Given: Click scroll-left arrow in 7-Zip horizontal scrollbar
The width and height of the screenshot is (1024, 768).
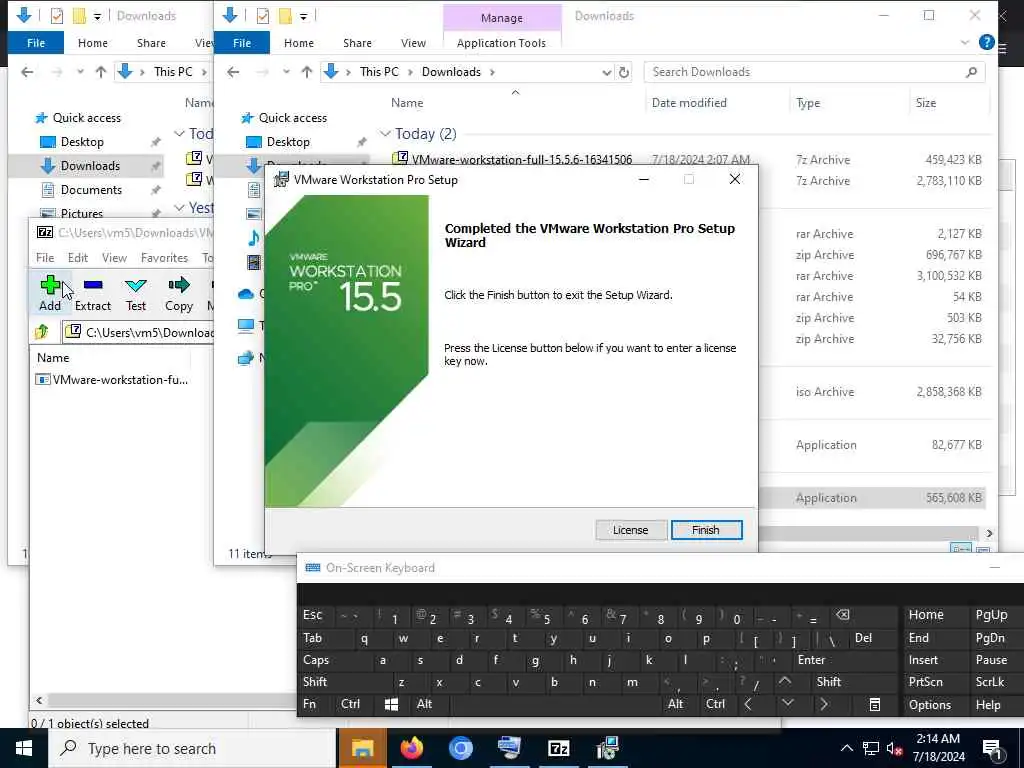Looking at the screenshot, I should pos(39,700).
